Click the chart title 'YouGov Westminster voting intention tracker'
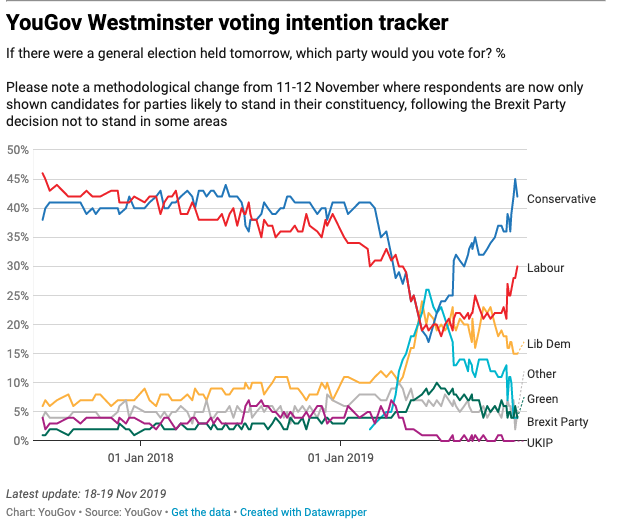This screenshot has height=522, width=619. (227, 22)
